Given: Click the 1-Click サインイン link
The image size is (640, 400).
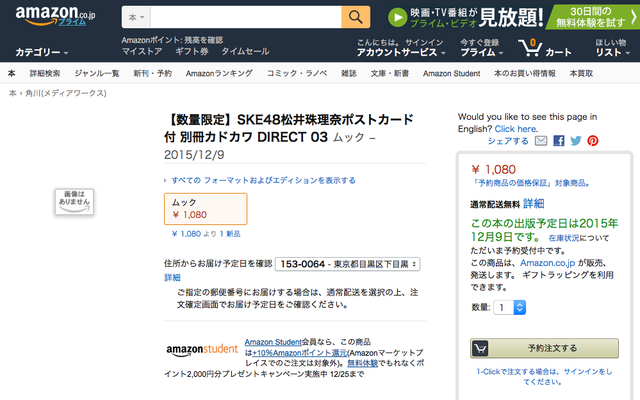Looking at the screenshot, I should [544, 376].
